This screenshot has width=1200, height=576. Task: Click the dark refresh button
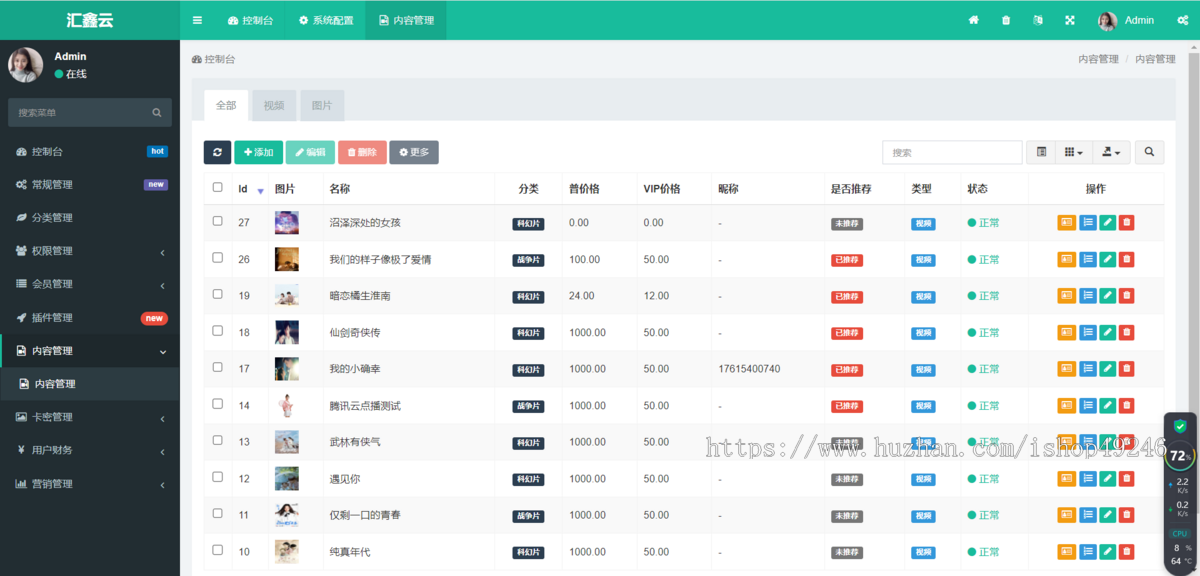point(217,152)
